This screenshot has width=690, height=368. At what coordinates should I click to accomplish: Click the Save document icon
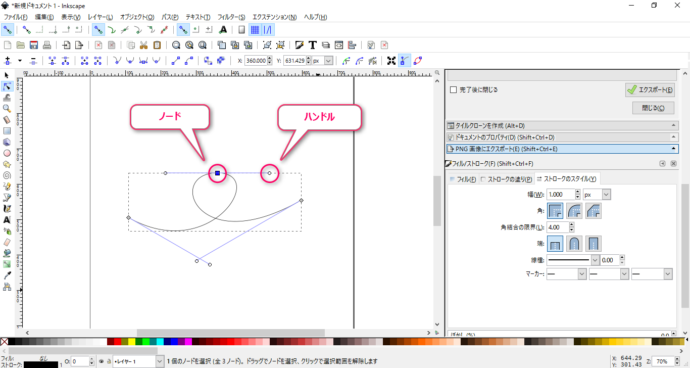[34, 45]
